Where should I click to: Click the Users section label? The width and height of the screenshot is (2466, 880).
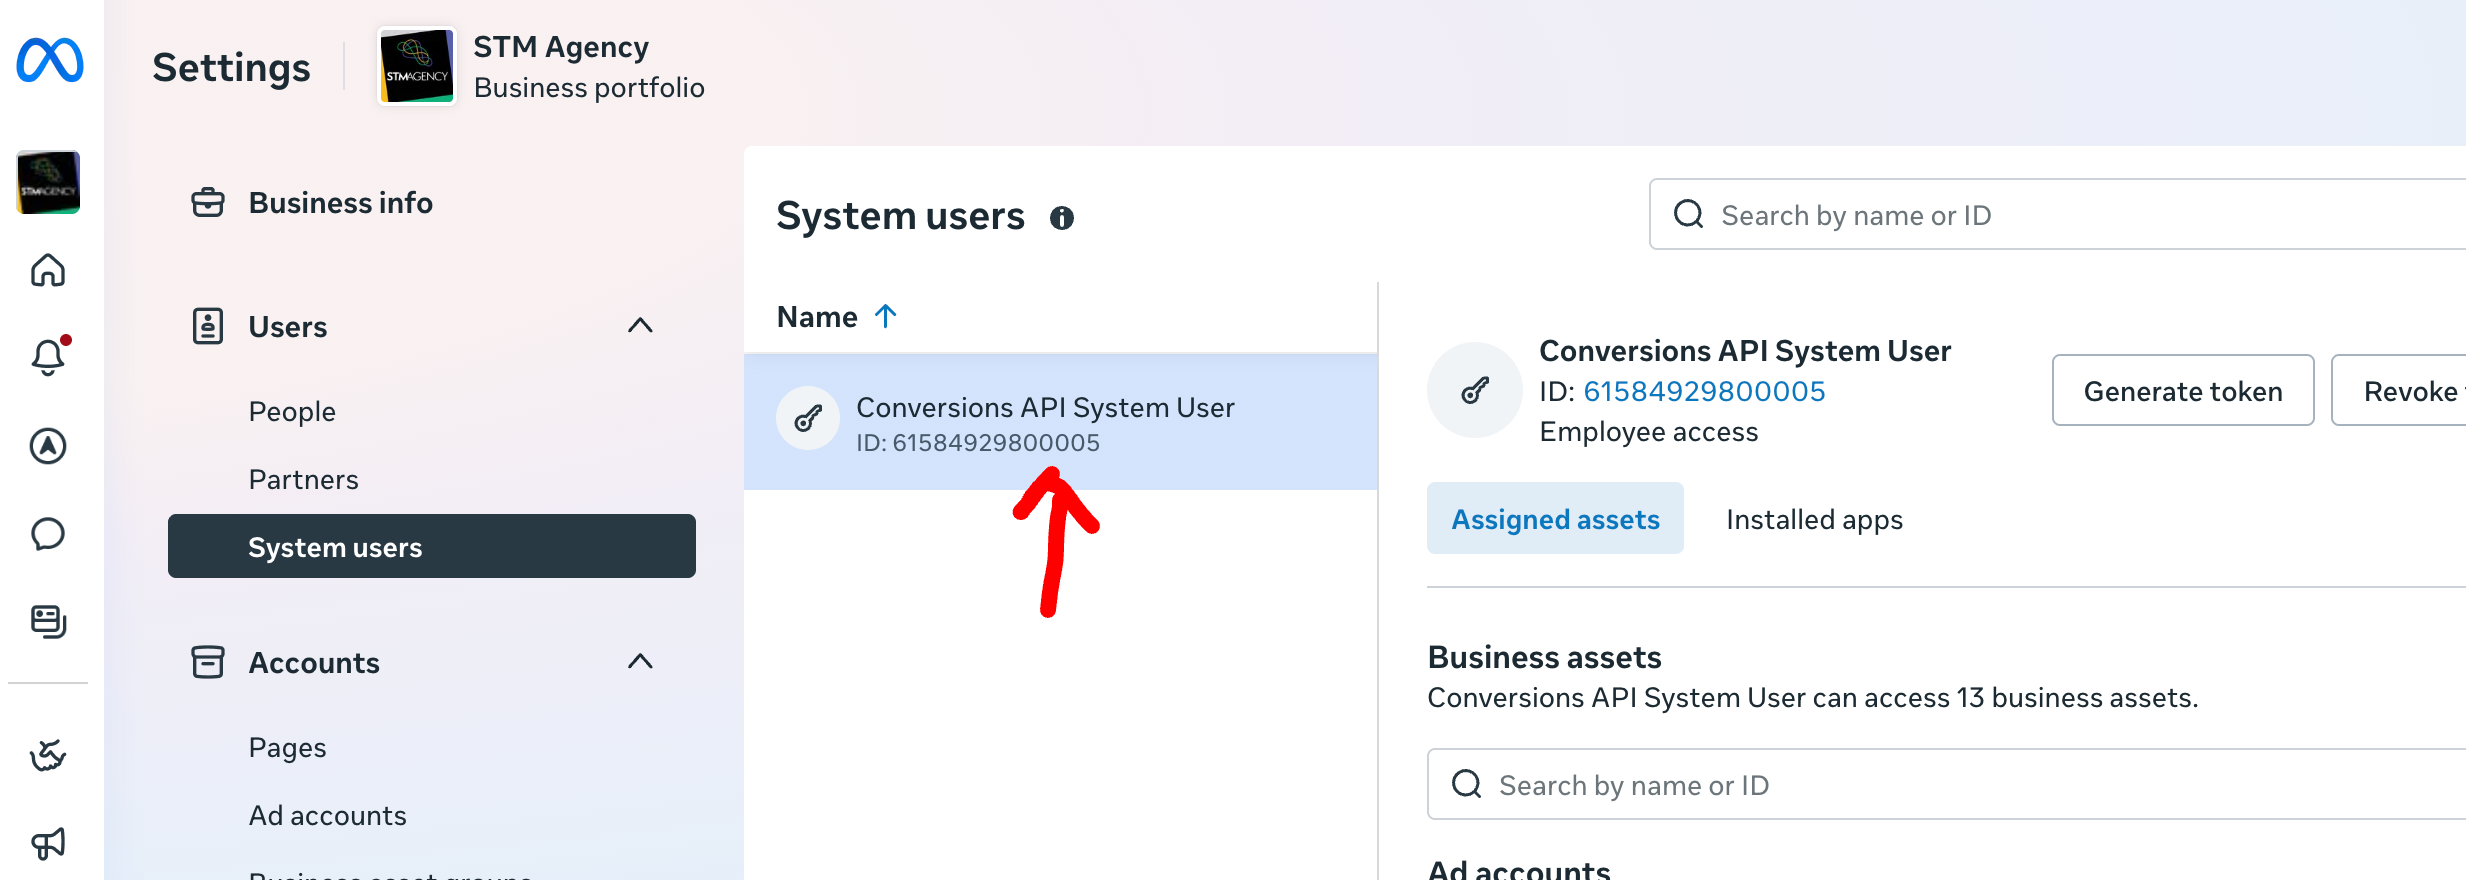288,327
